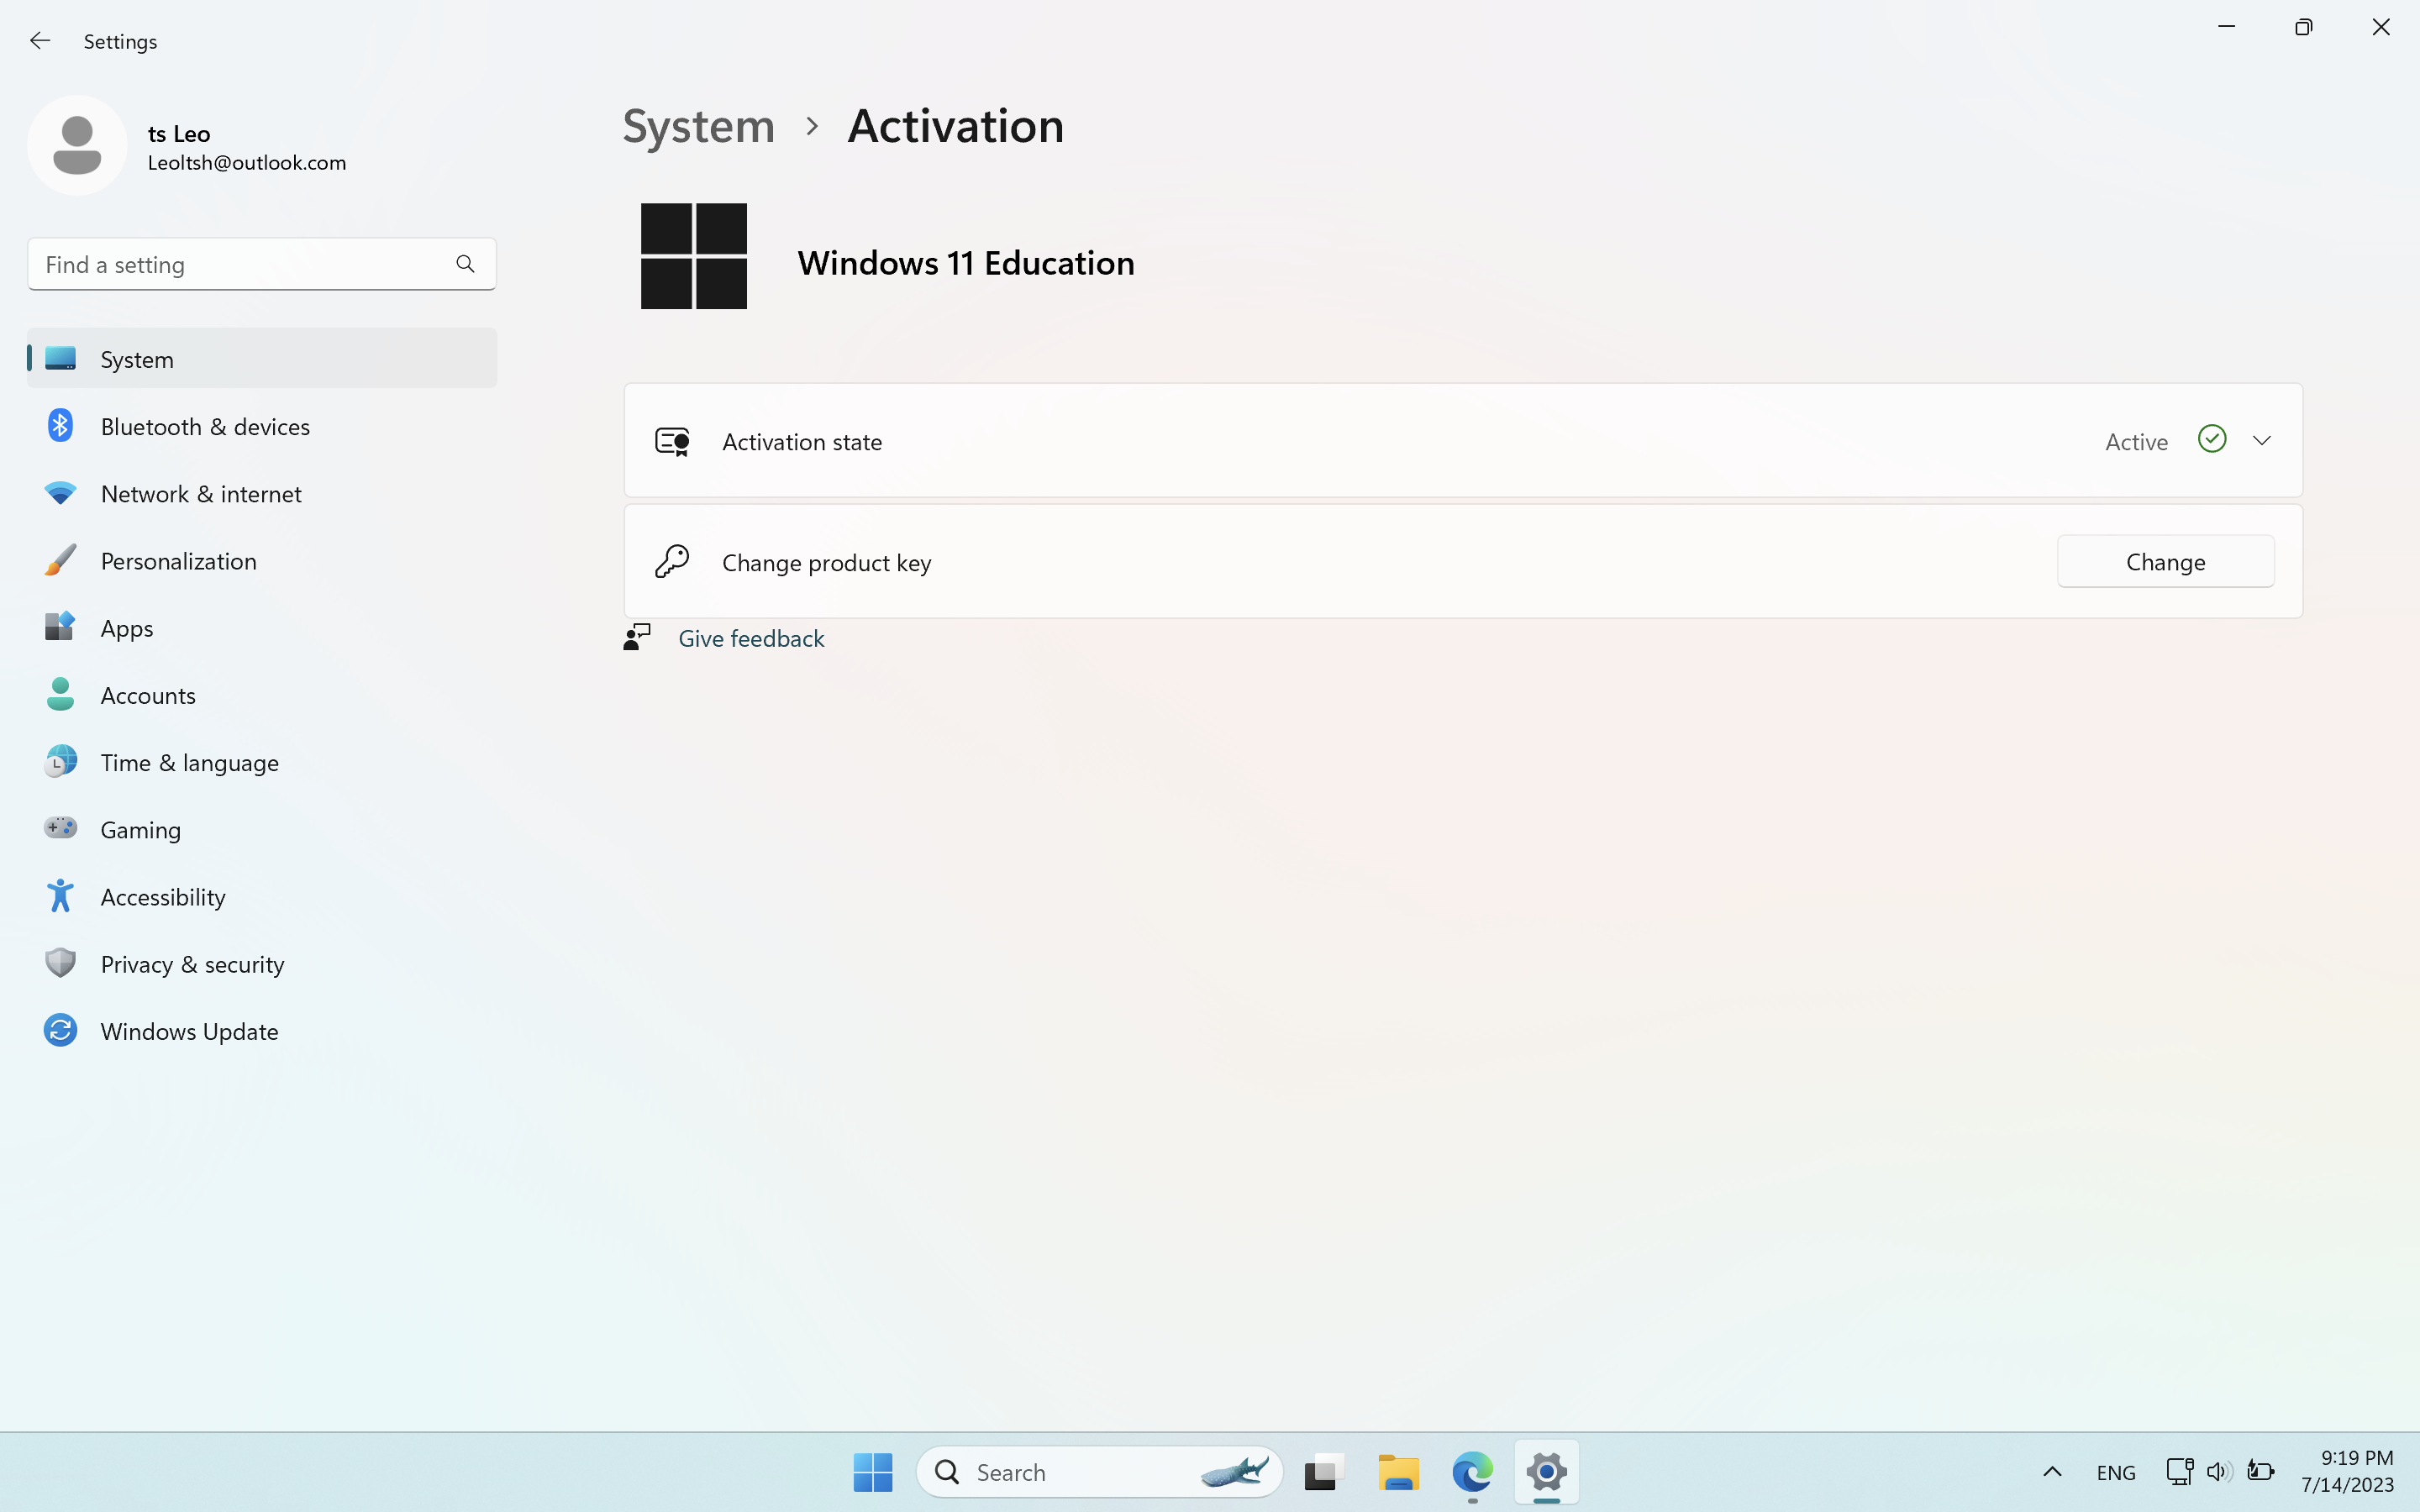Viewport: 2420px width, 1512px height.
Task: Expand the Activation state chevron
Action: (2262, 441)
